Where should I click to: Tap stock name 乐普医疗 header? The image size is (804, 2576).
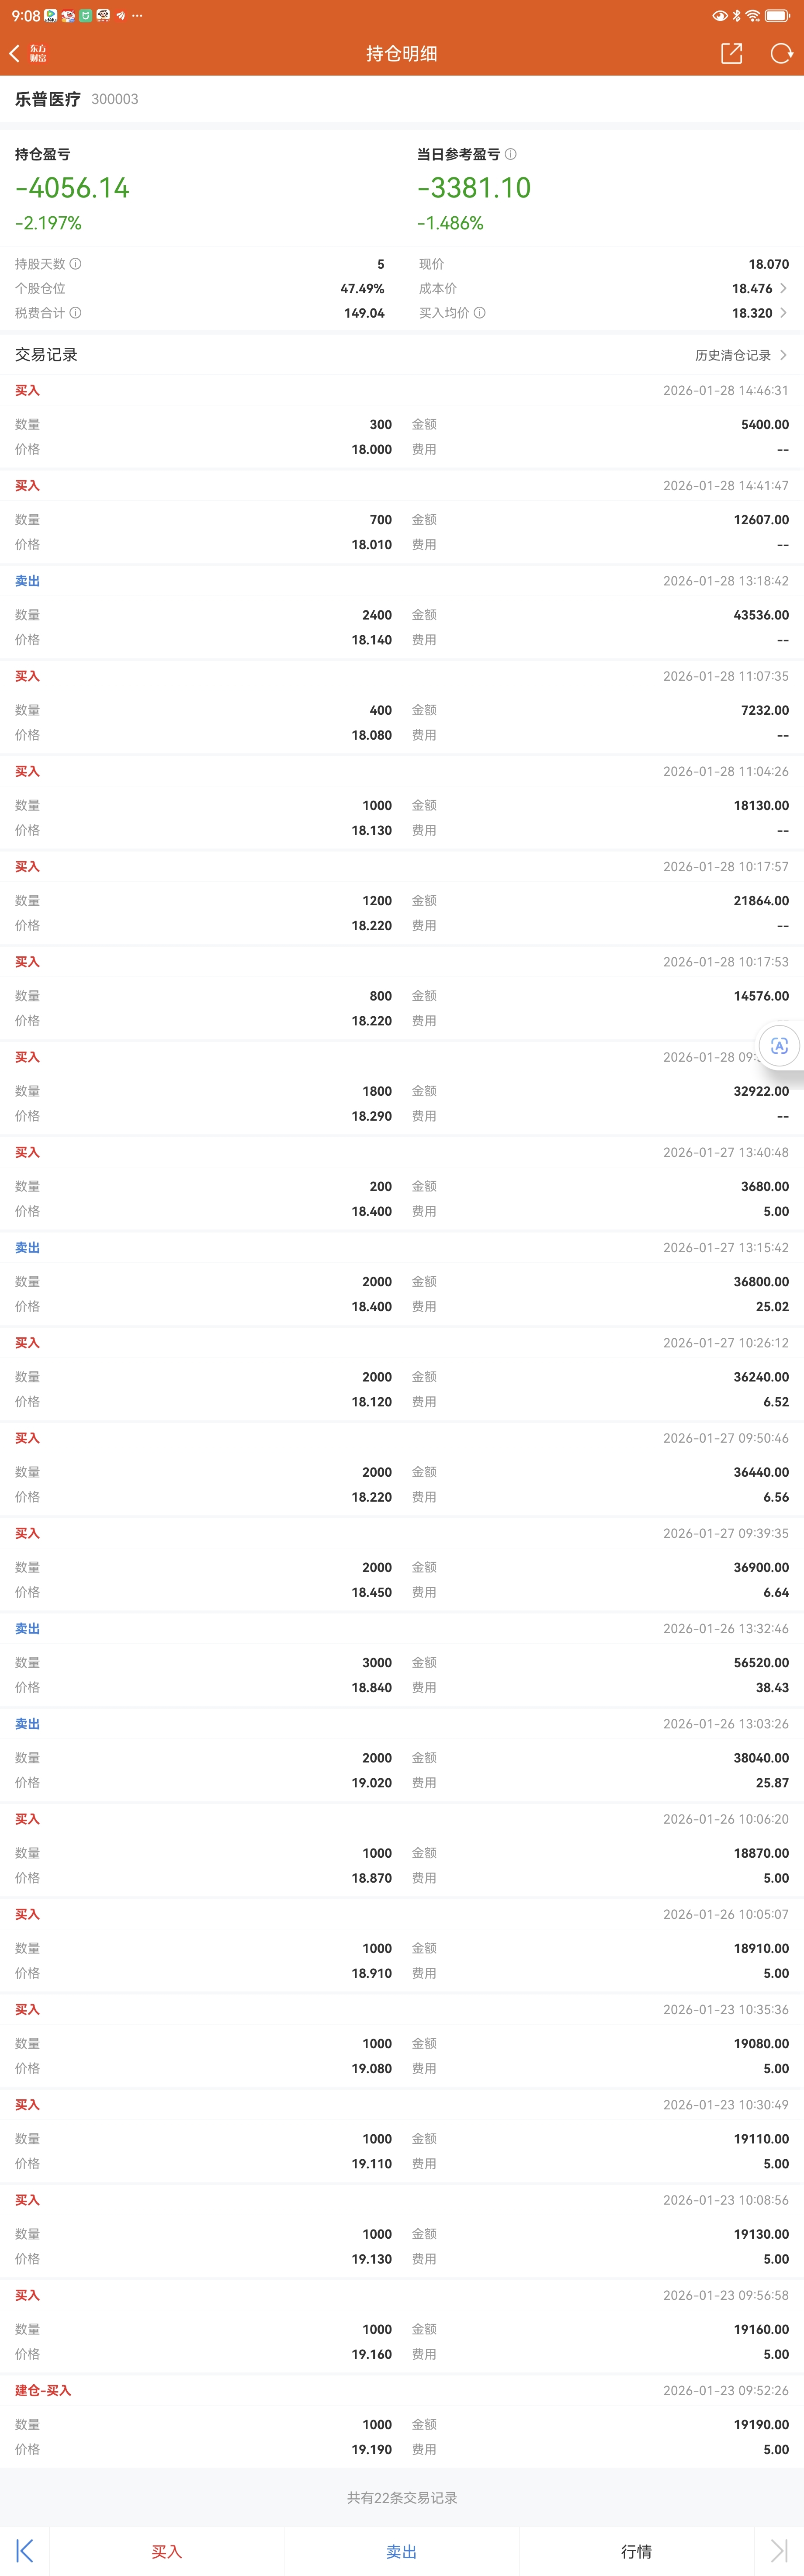pyautogui.click(x=48, y=99)
